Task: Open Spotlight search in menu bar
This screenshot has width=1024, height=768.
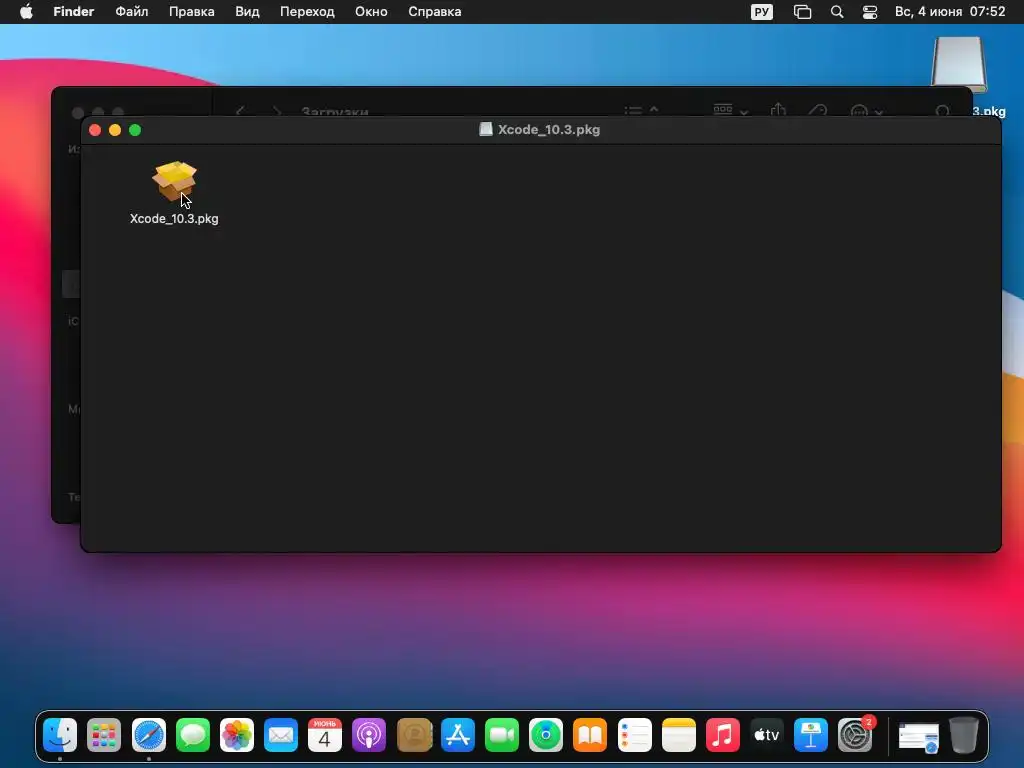Action: tap(837, 12)
